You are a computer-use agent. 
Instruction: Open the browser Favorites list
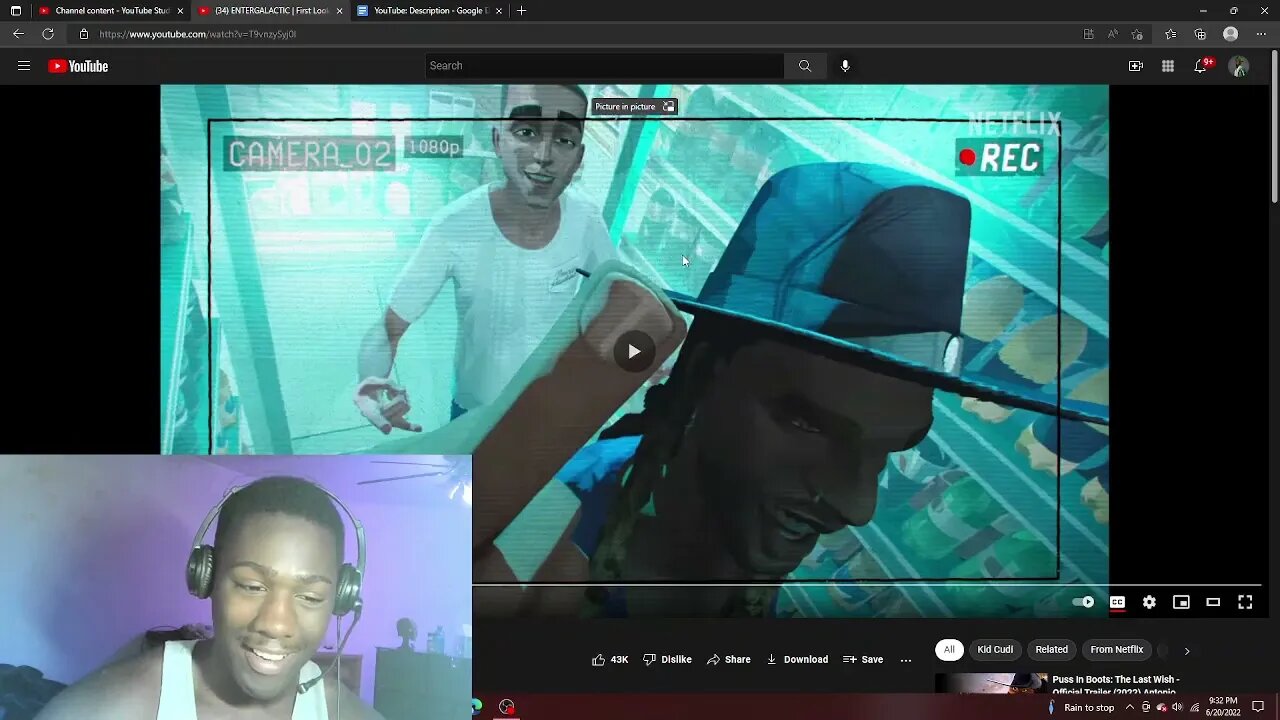1171,34
